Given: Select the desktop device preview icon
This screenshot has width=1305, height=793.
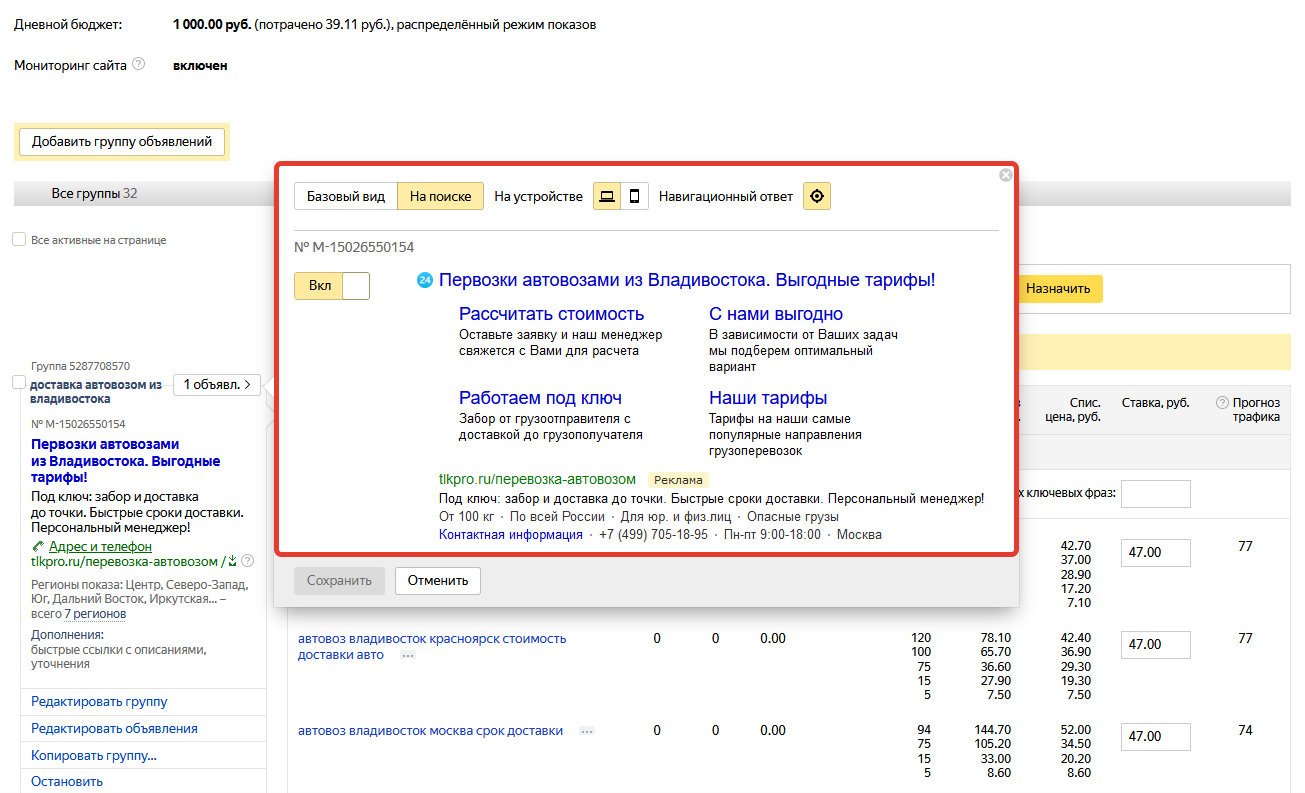Looking at the screenshot, I should (607, 196).
